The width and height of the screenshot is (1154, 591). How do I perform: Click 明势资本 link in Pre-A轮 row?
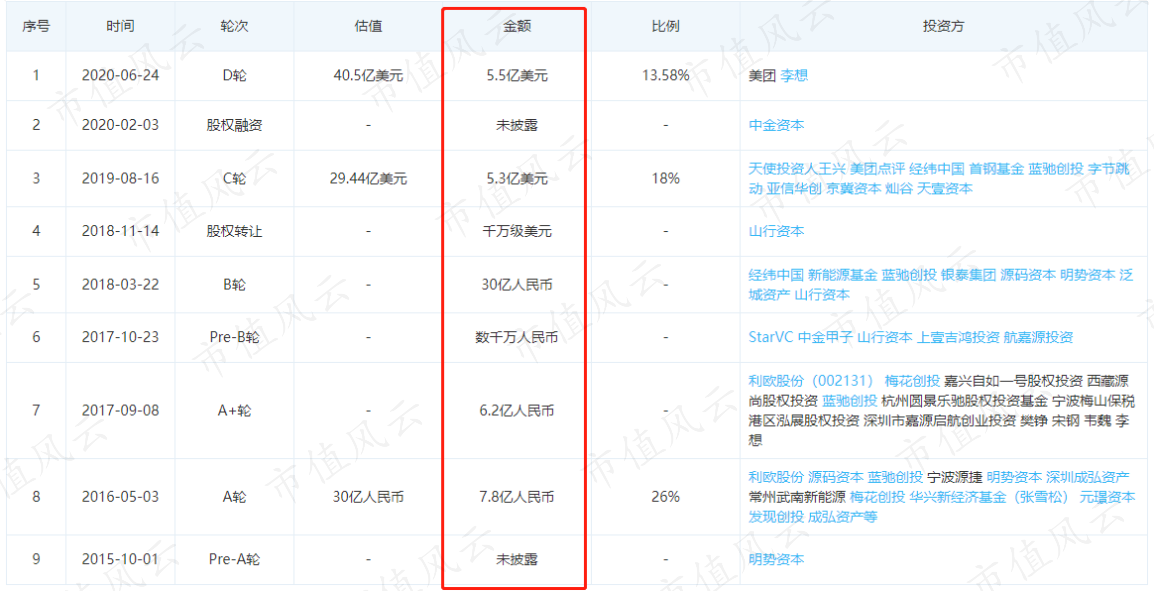[x=776, y=559]
